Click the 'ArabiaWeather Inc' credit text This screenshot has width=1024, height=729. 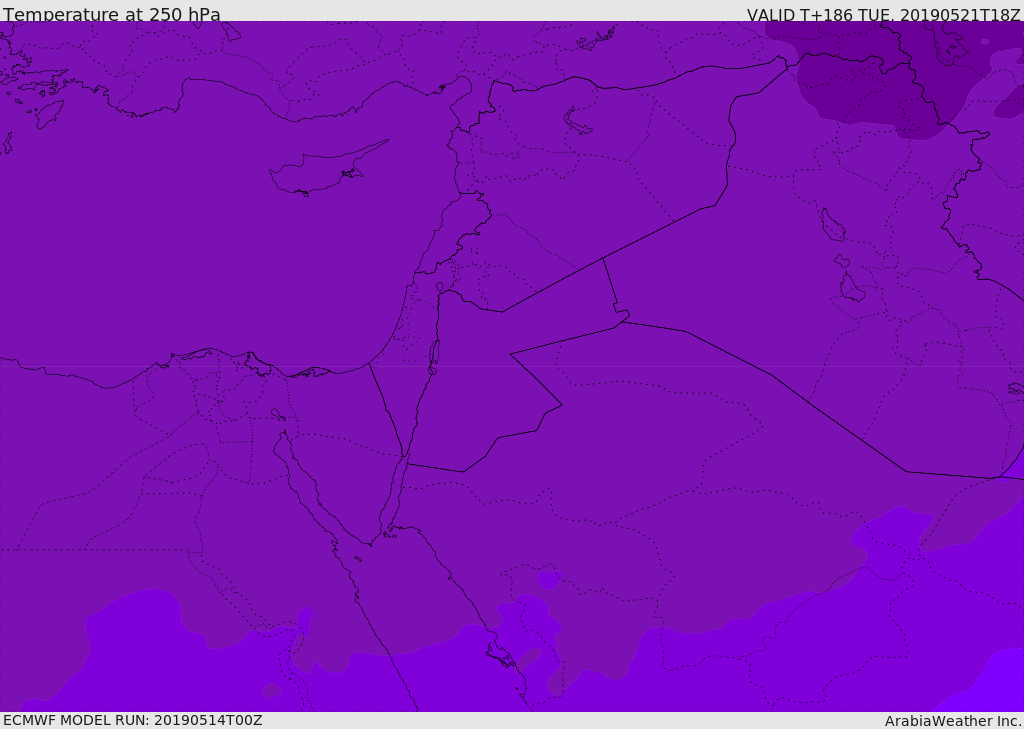click(x=952, y=721)
